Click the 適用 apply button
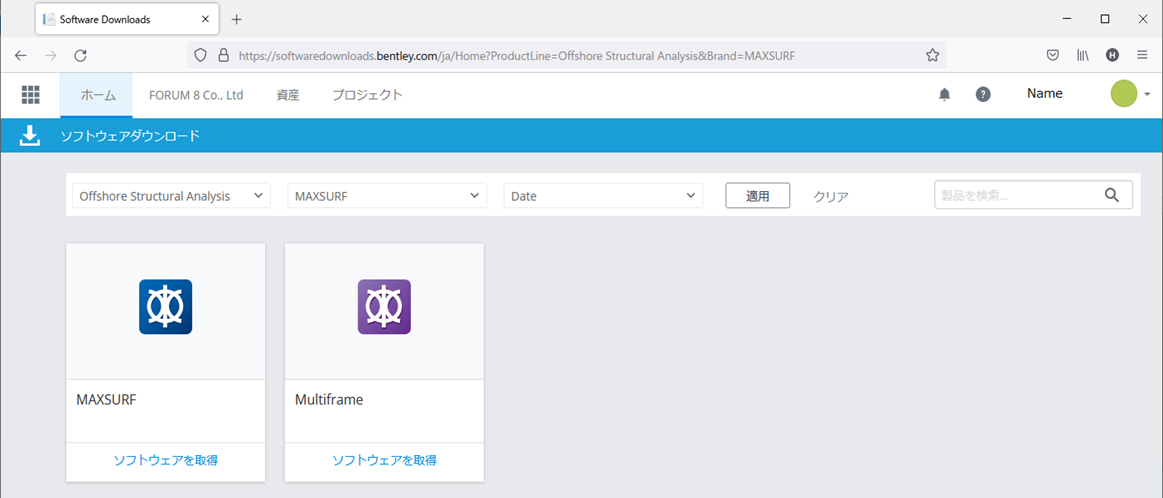1163x498 pixels. pyautogui.click(x=757, y=196)
